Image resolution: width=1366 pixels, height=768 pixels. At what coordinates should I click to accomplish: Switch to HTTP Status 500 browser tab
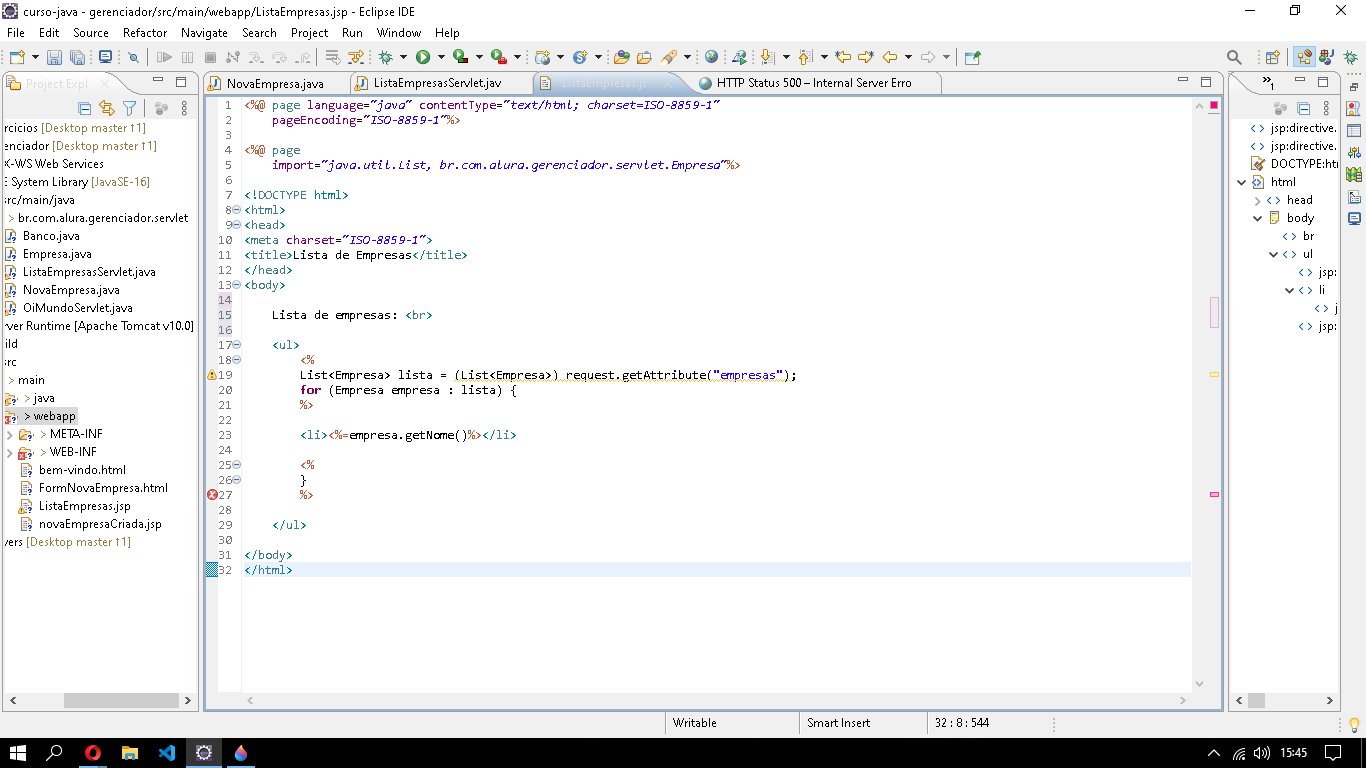point(814,83)
